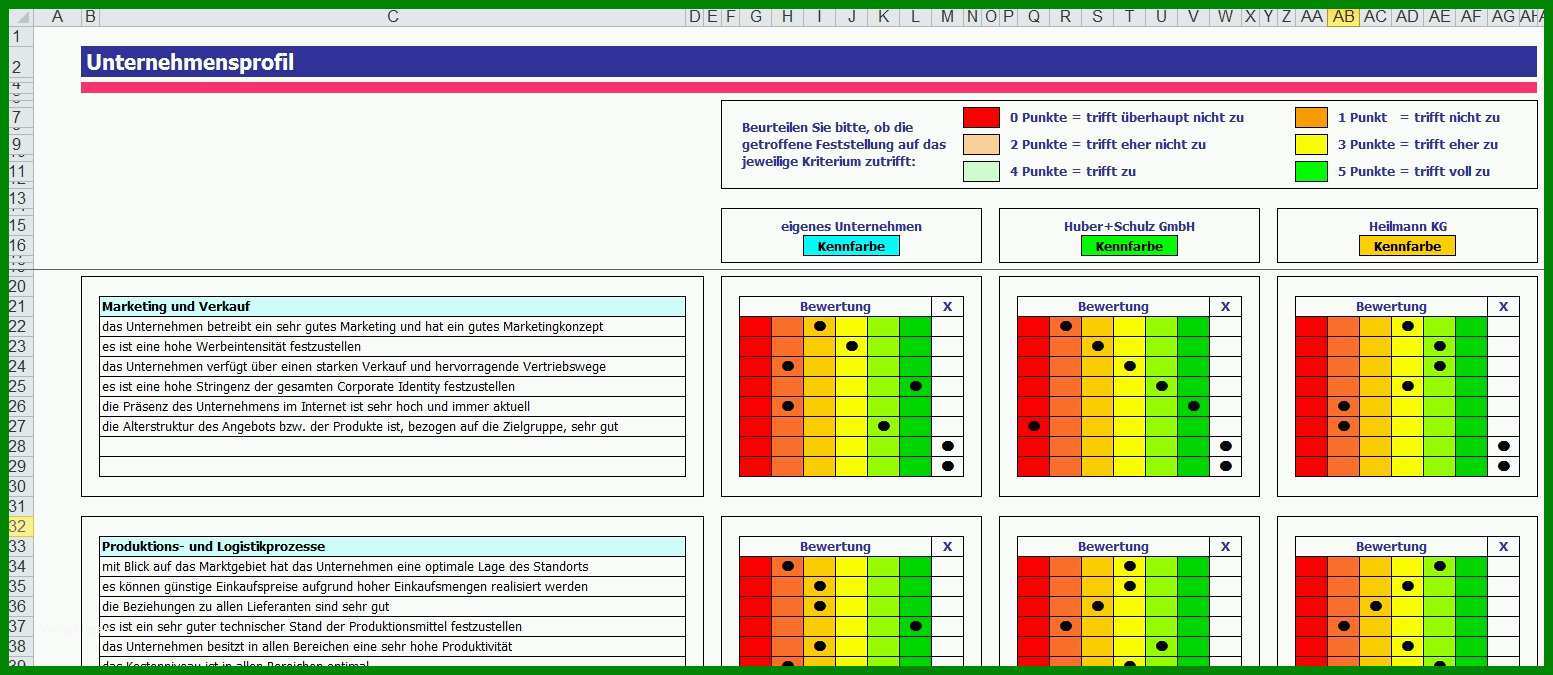Select the highlighted AB column header

[x=1344, y=16]
